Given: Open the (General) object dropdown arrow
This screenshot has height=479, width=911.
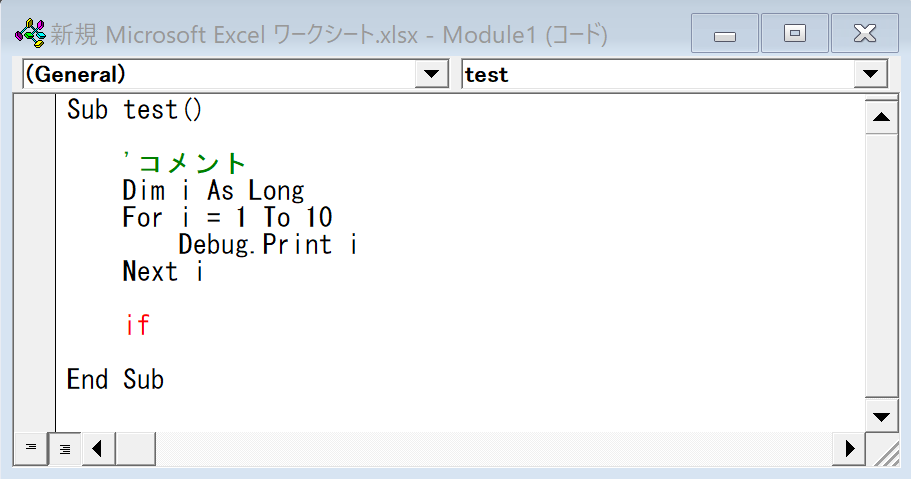Looking at the screenshot, I should (432, 74).
